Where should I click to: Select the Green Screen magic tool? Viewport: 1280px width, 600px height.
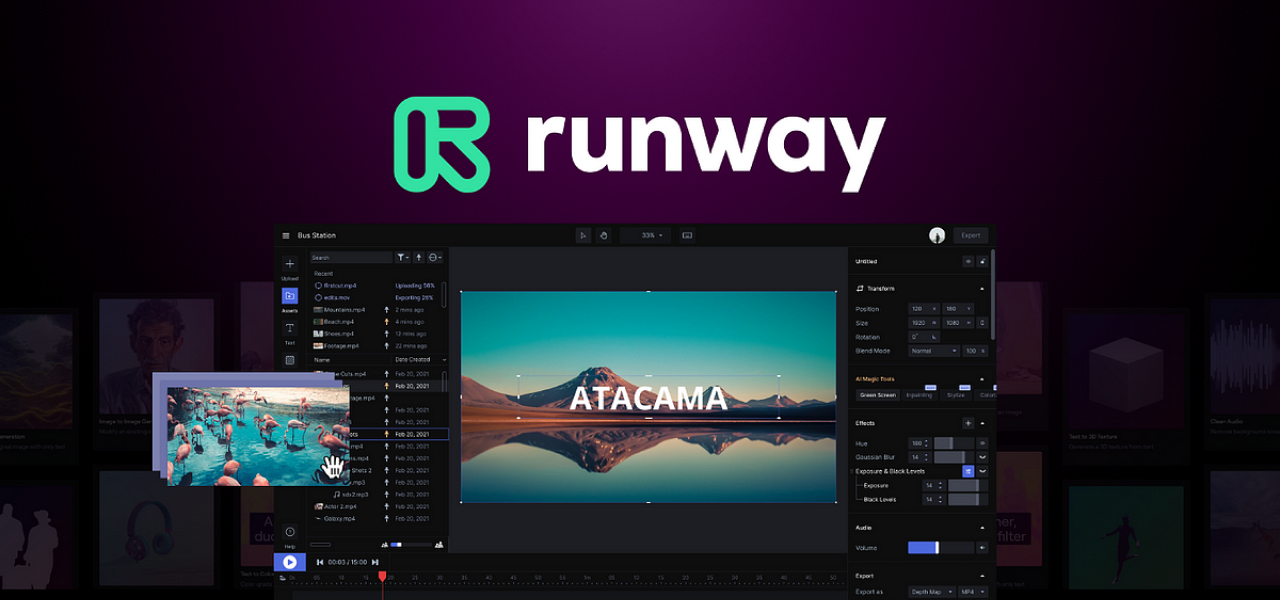point(879,395)
